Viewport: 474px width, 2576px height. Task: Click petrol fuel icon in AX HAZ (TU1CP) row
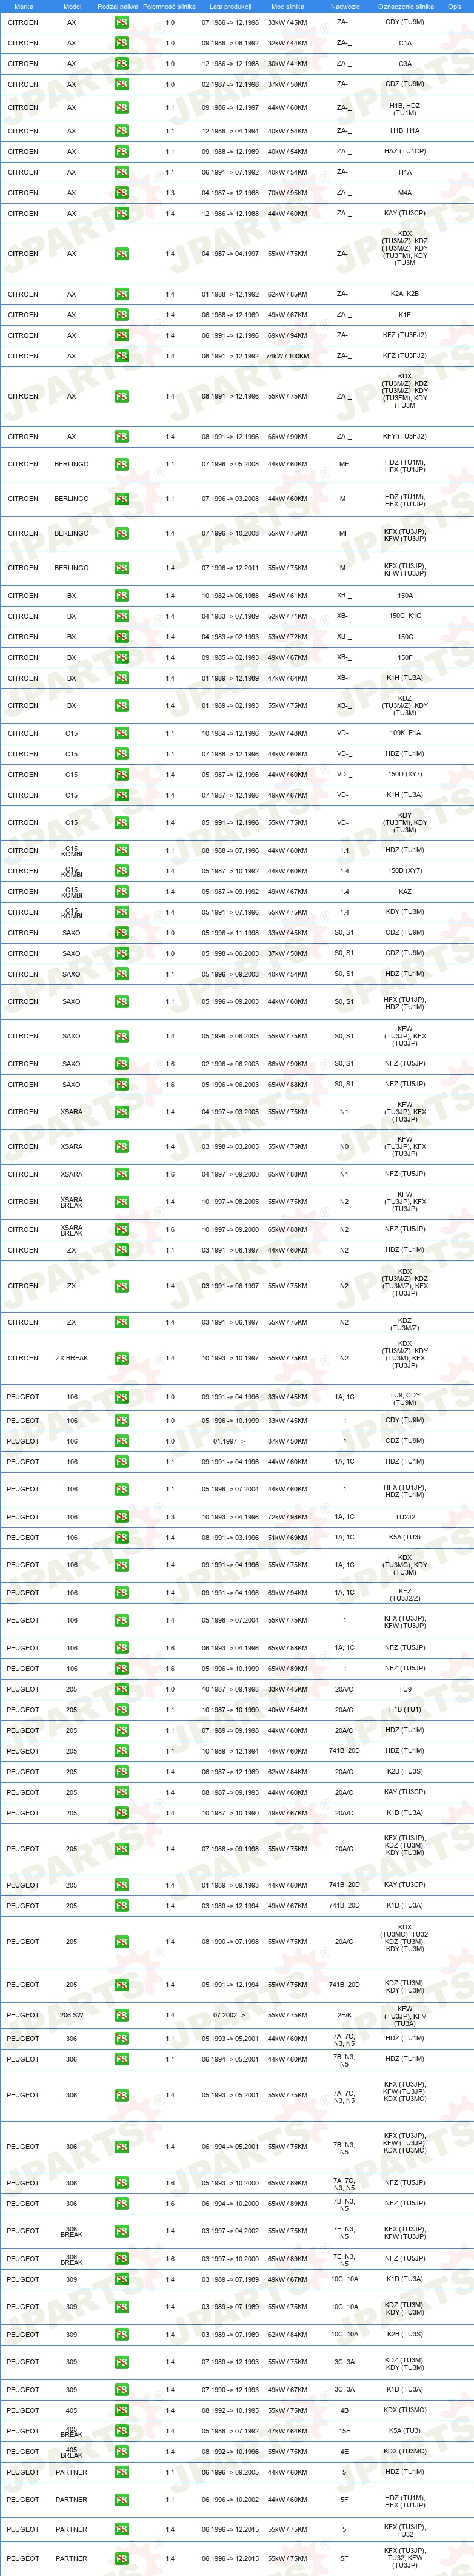click(121, 152)
